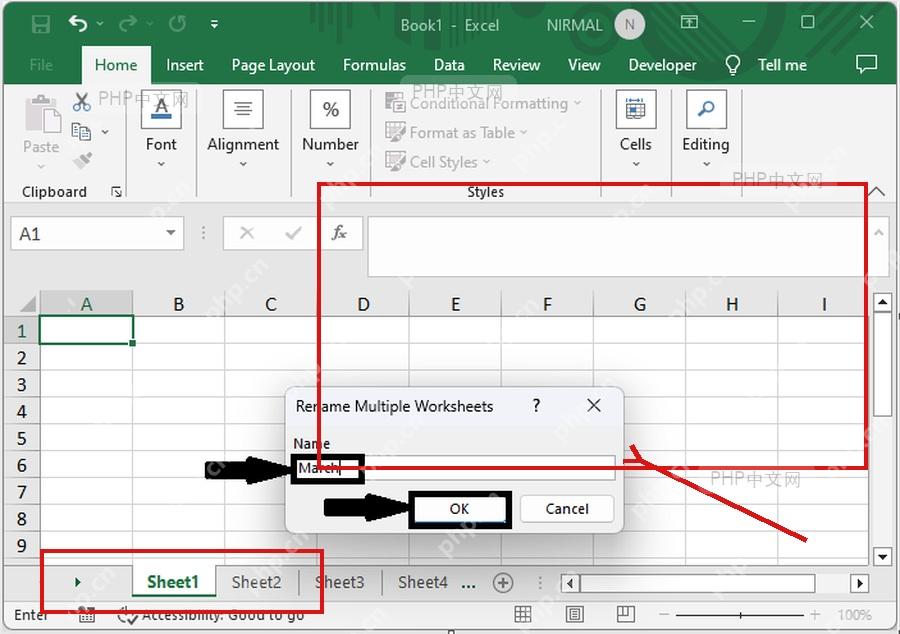Viewport: 900px width, 634px height.
Task: Expand the Copy dropdown arrow
Action: pyautogui.click(x=105, y=132)
